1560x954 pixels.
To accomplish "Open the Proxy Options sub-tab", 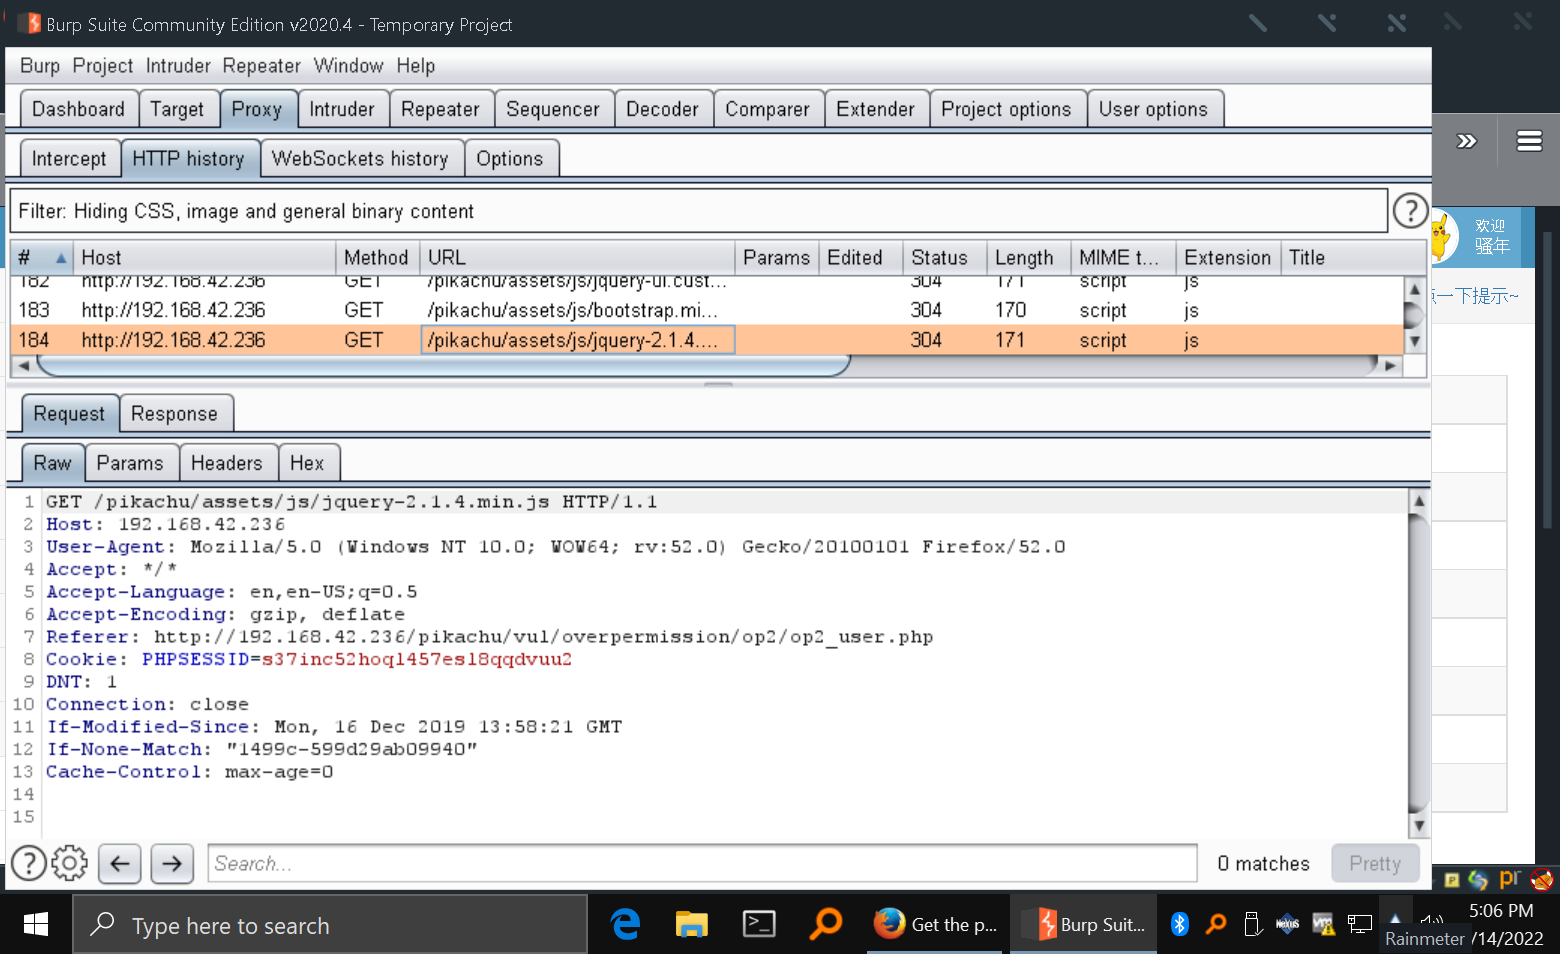I will click(510, 158).
